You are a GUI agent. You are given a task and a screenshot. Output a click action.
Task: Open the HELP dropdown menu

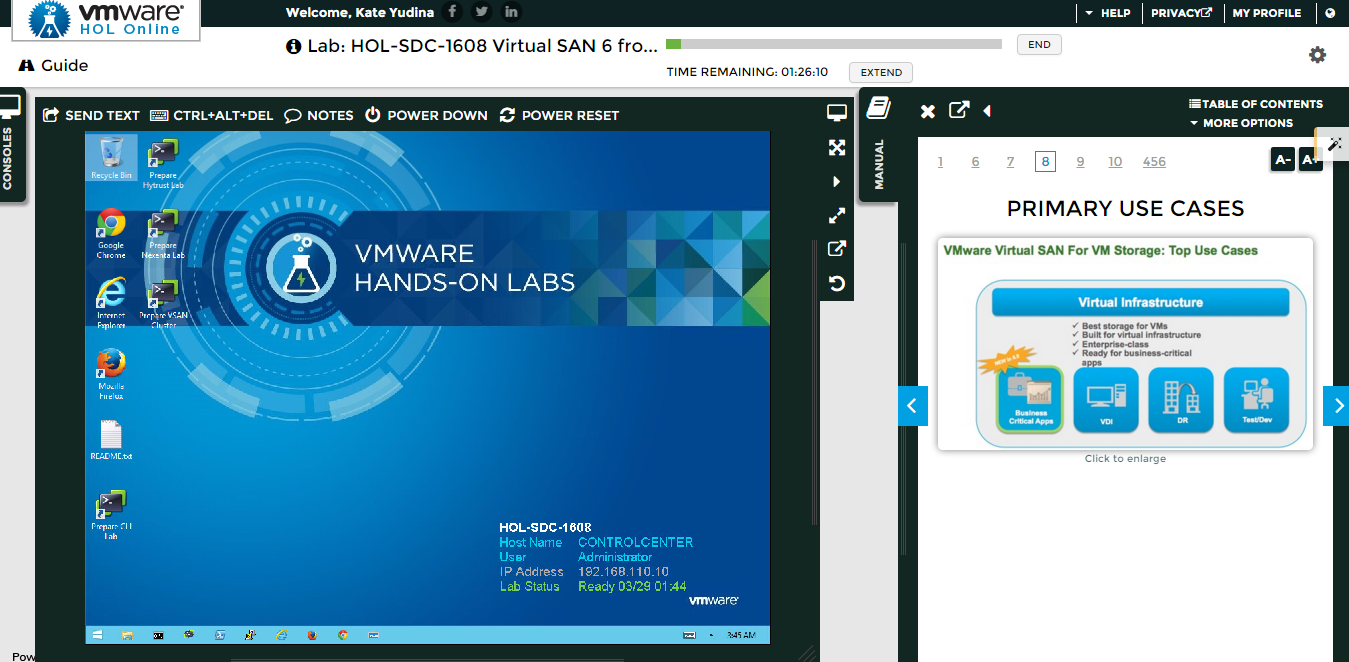(x=1108, y=13)
